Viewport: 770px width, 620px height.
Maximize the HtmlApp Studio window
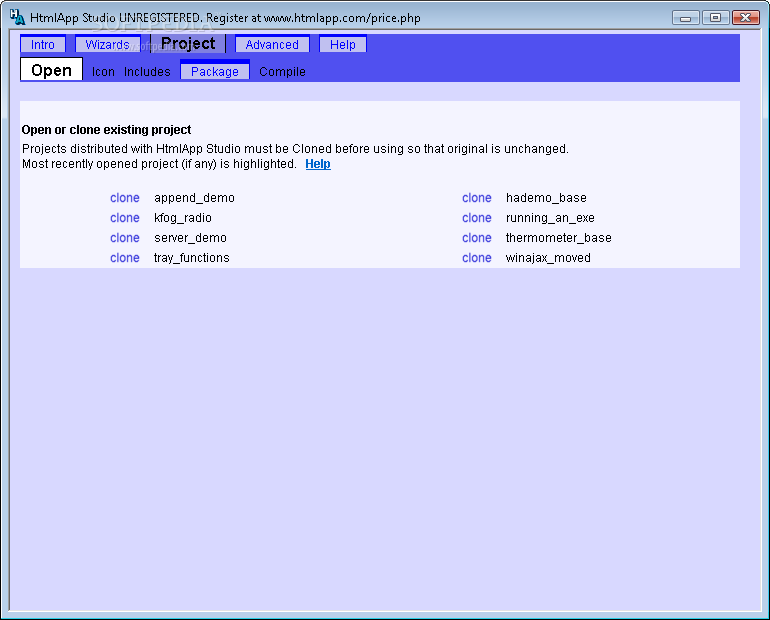click(715, 18)
